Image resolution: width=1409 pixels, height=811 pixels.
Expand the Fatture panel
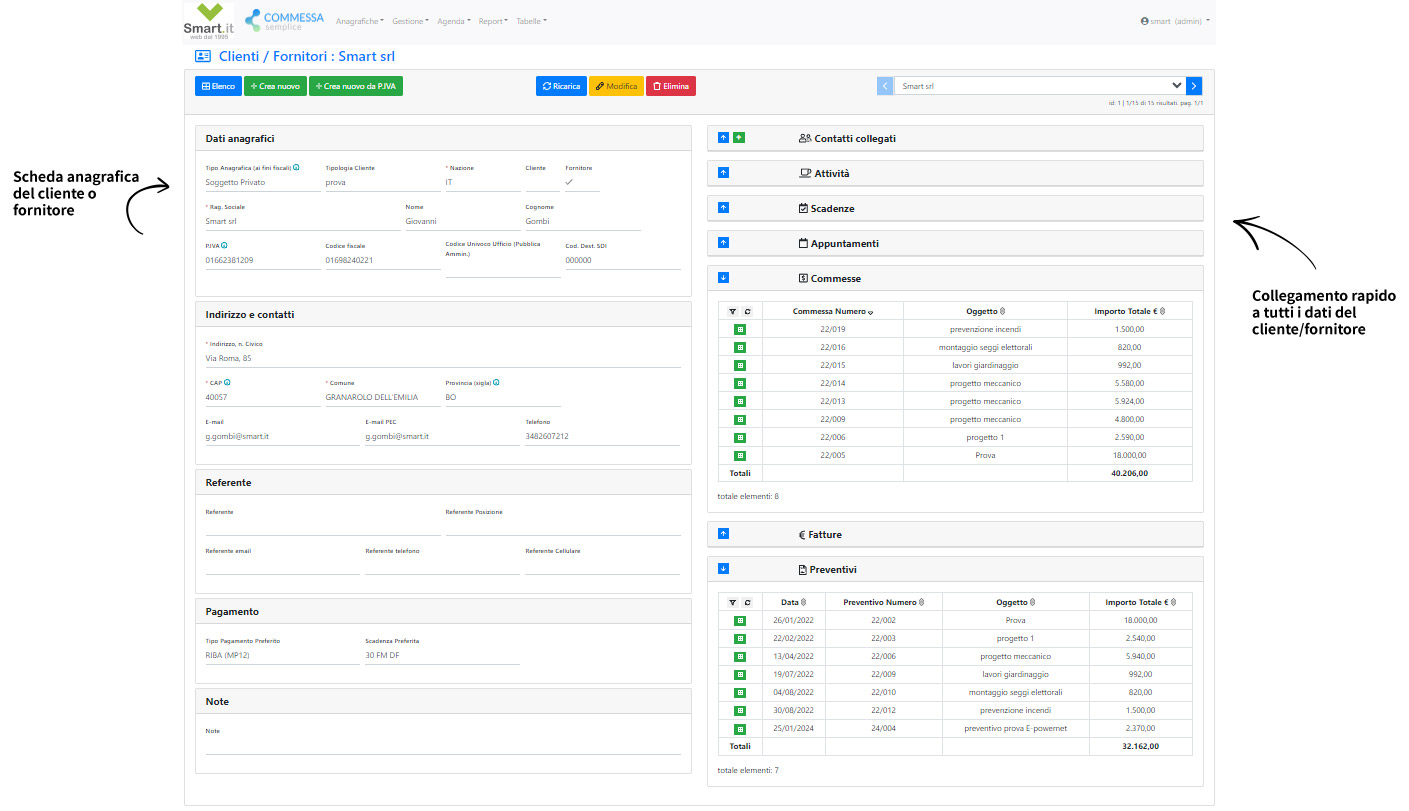[x=724, y=534]
